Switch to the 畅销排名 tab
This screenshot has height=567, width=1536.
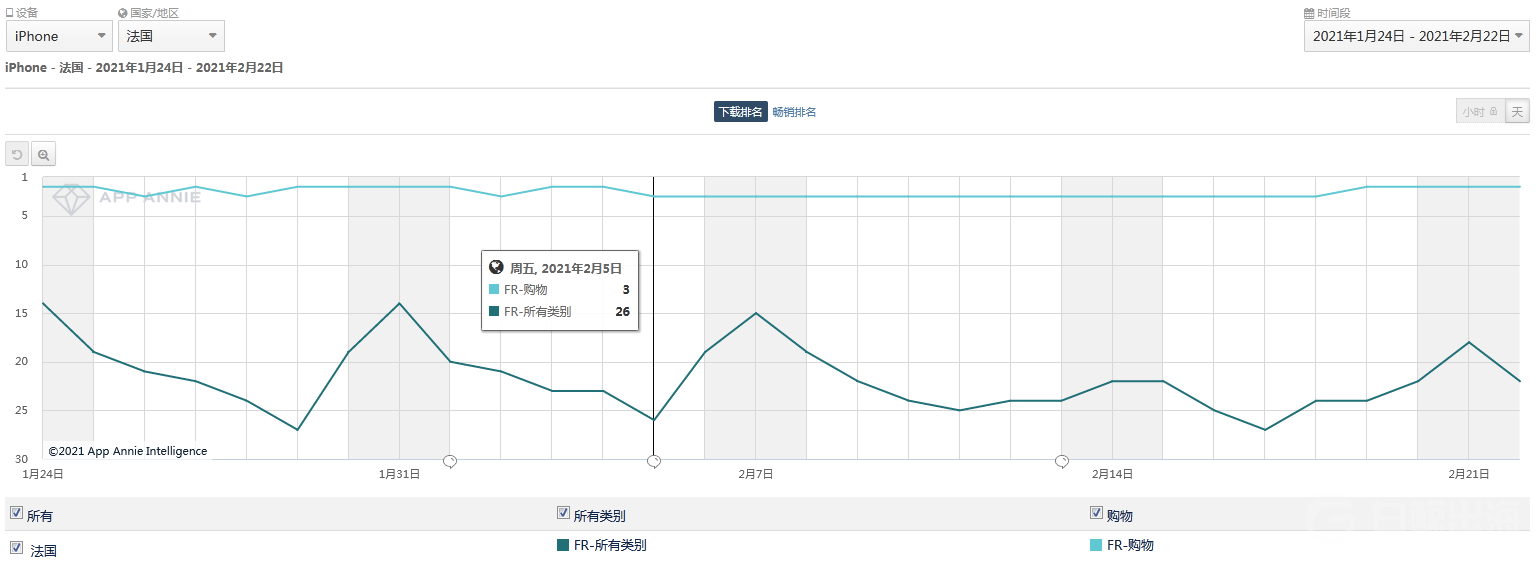(x=794, y=112)
